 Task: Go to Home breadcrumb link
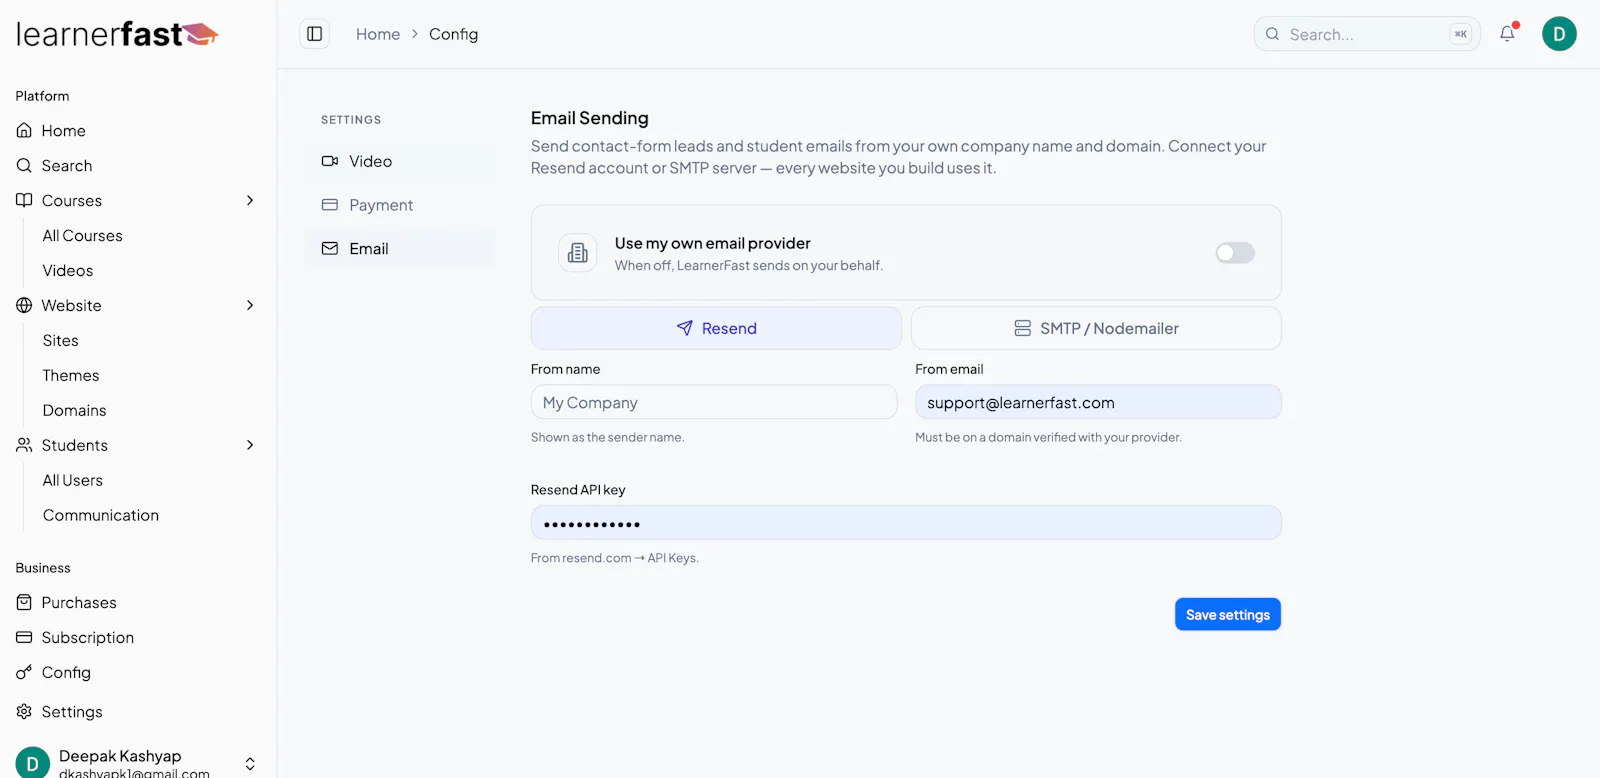point(378,34)
